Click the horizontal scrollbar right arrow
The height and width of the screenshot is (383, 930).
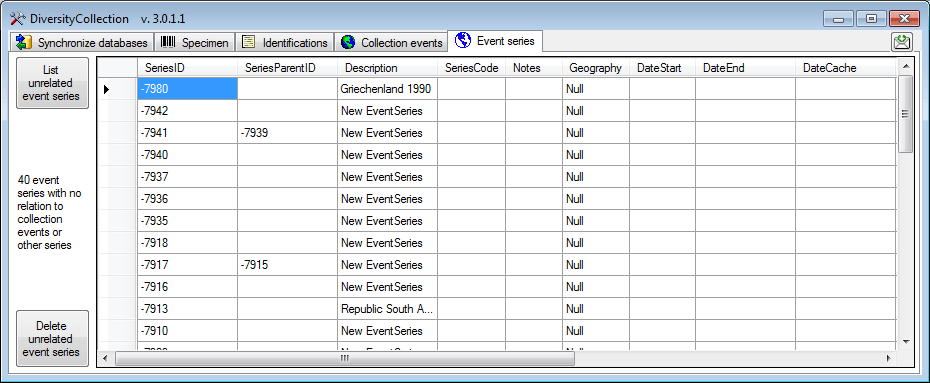click(x=888, y=358)
